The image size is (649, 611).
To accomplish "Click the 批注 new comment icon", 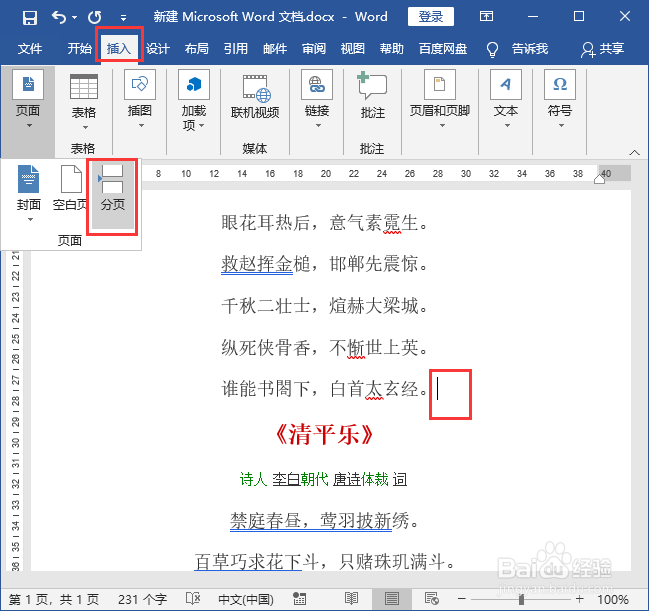I will tap(372, 85).
